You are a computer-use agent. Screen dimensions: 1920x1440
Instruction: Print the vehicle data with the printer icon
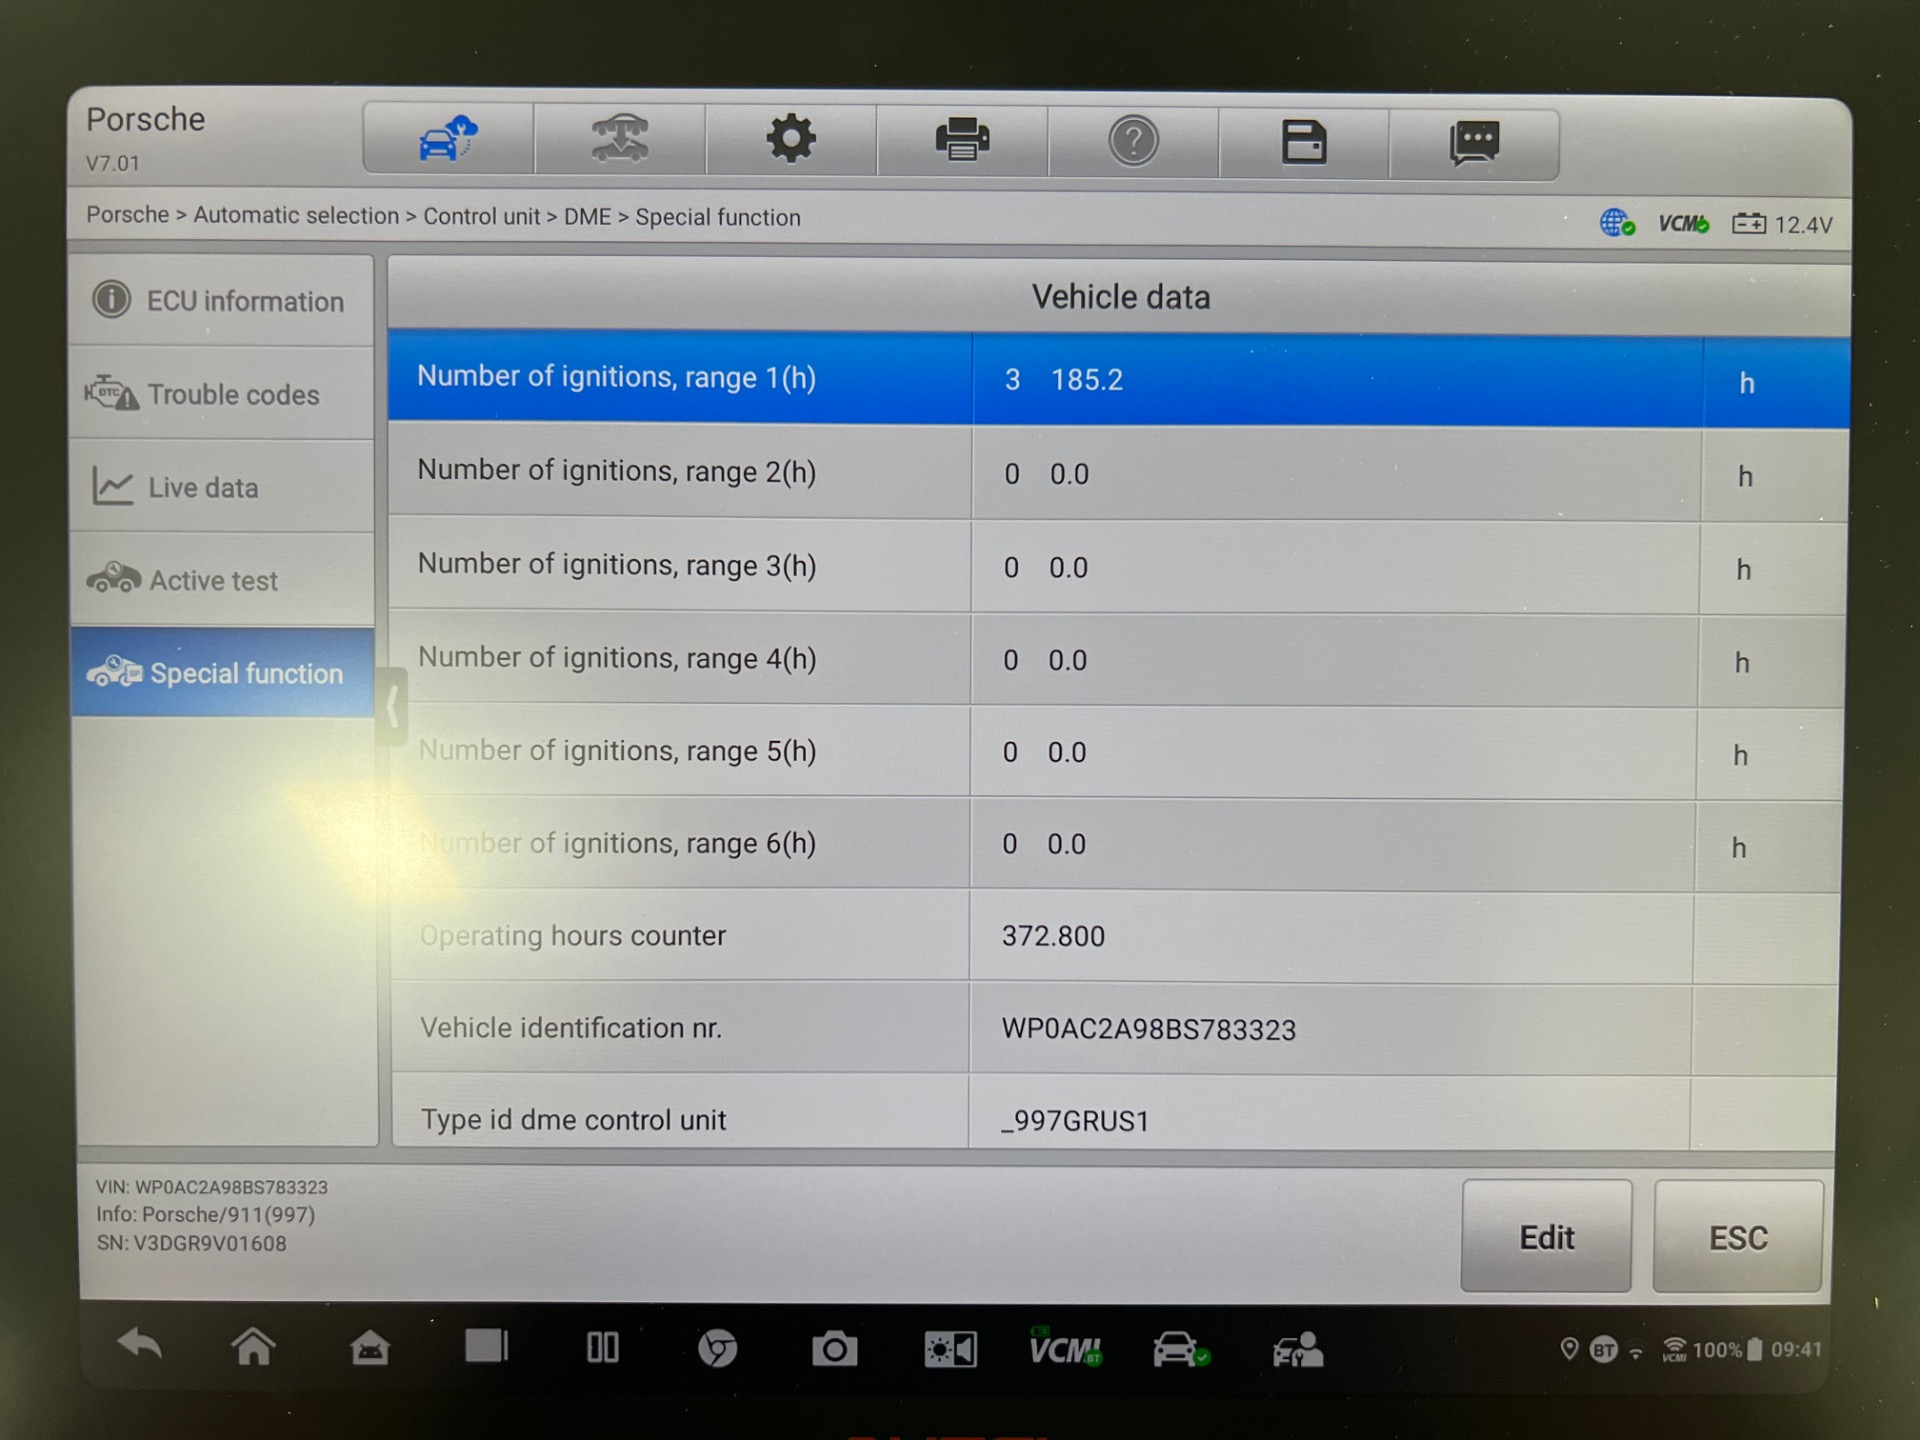962,139
